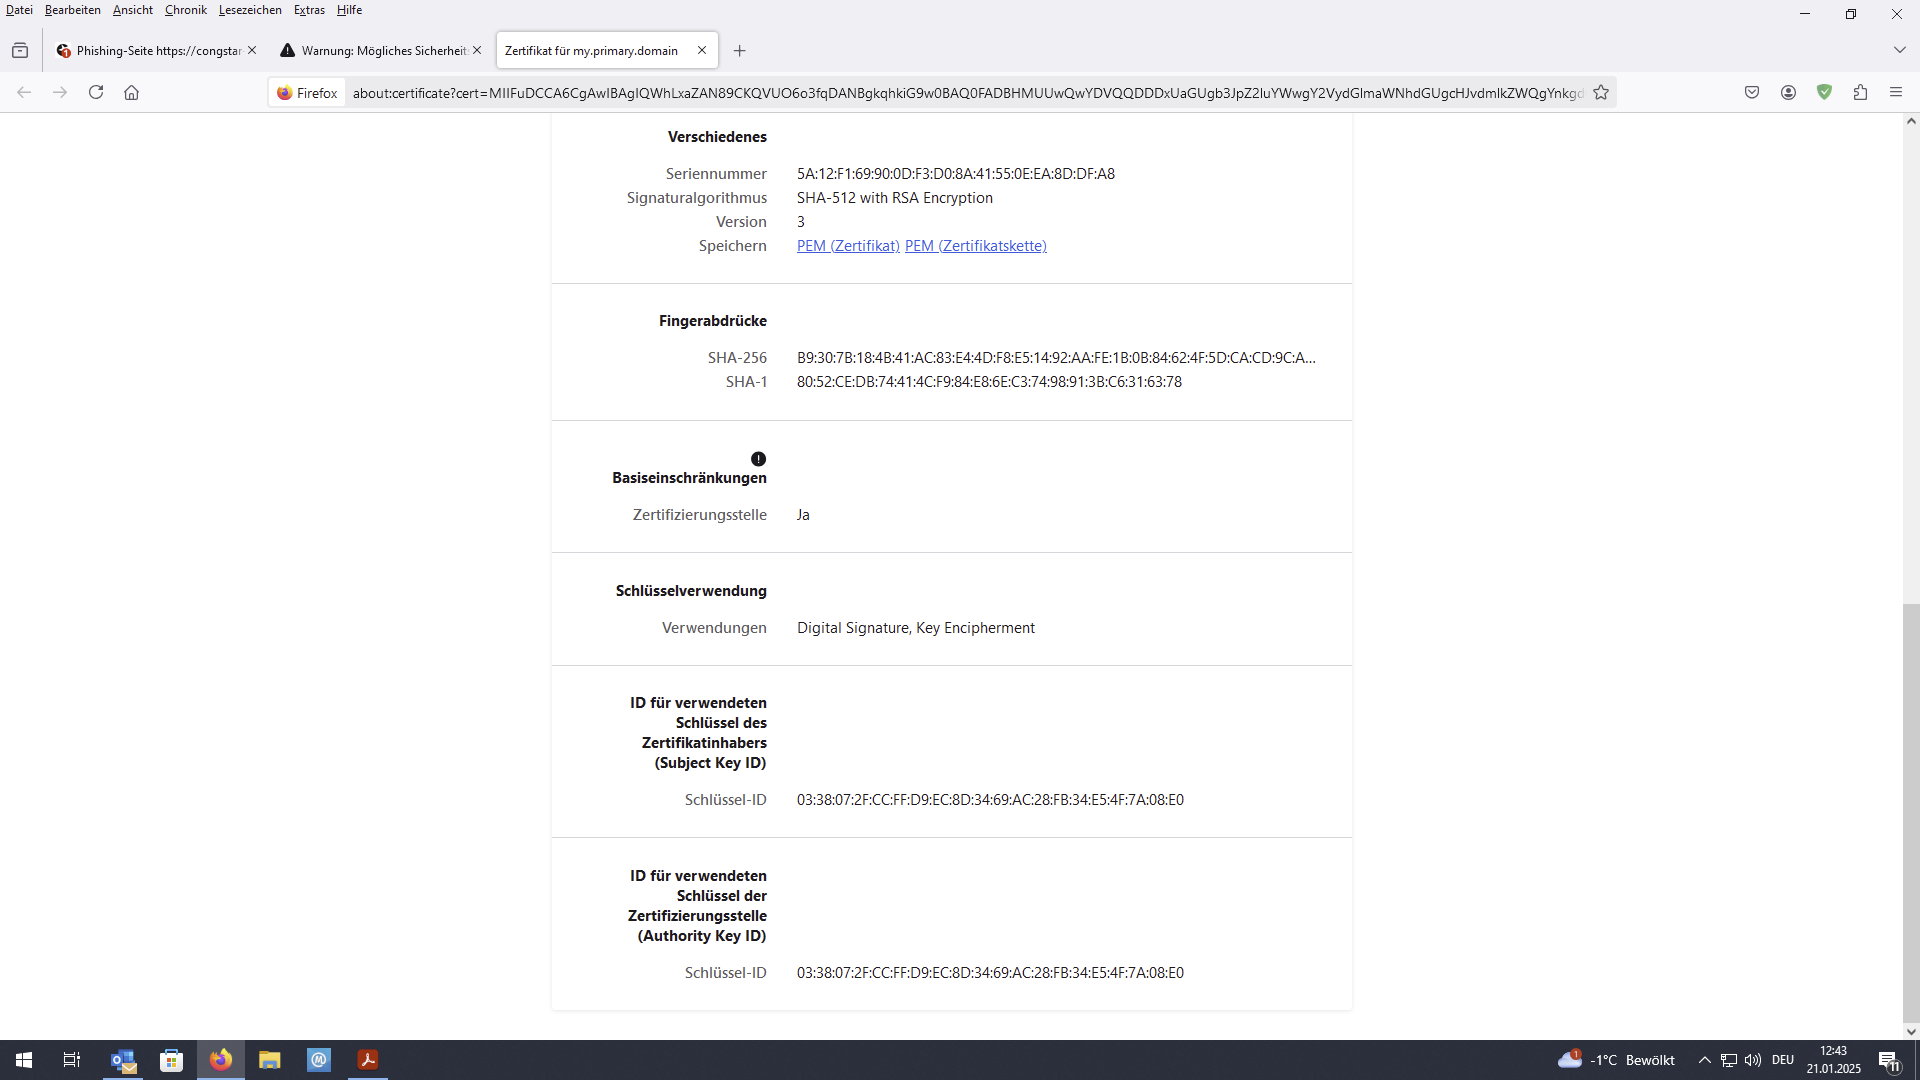Click the reload page icon
The height and width of the screenshot is (1080, 1920).
point(96,92)
